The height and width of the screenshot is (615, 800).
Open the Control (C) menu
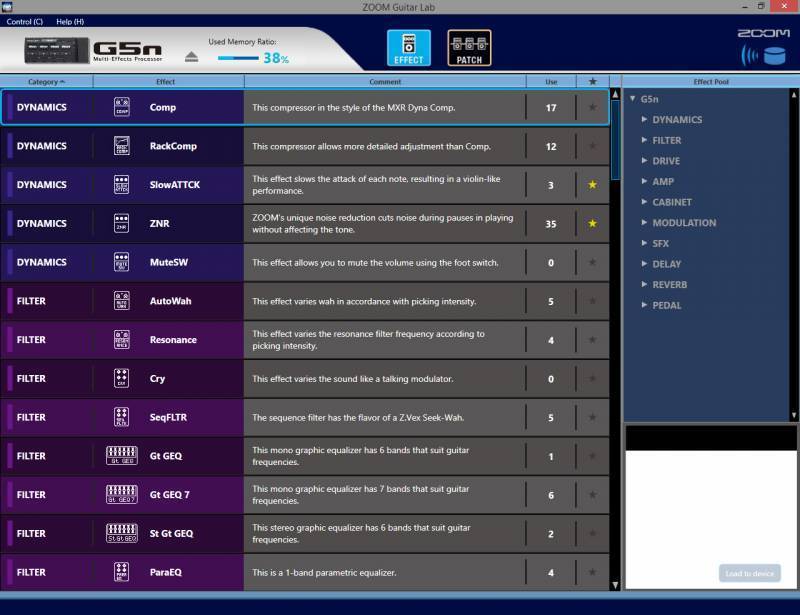point(24,21)
